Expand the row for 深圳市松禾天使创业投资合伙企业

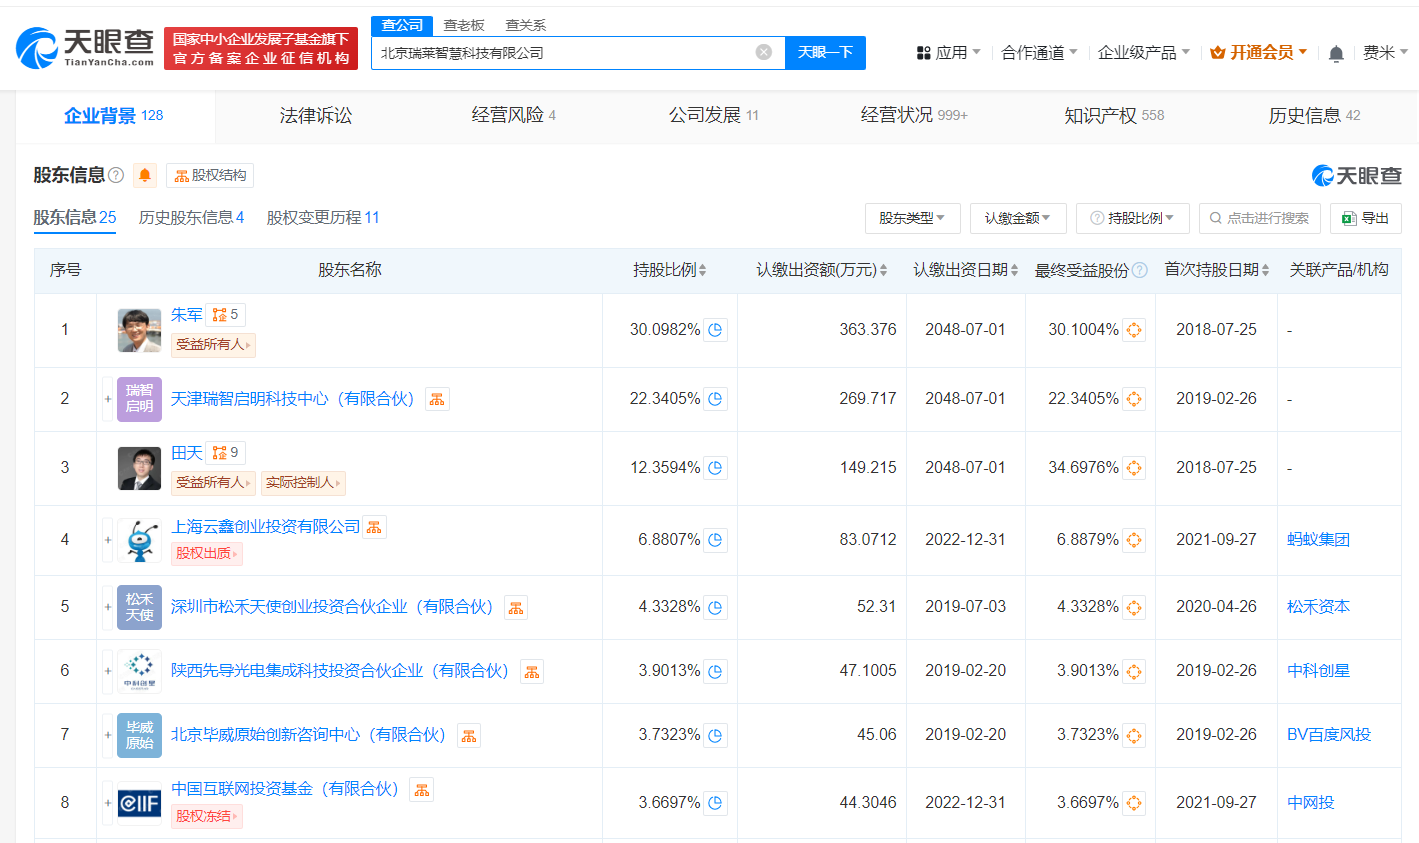pos(107,607)
